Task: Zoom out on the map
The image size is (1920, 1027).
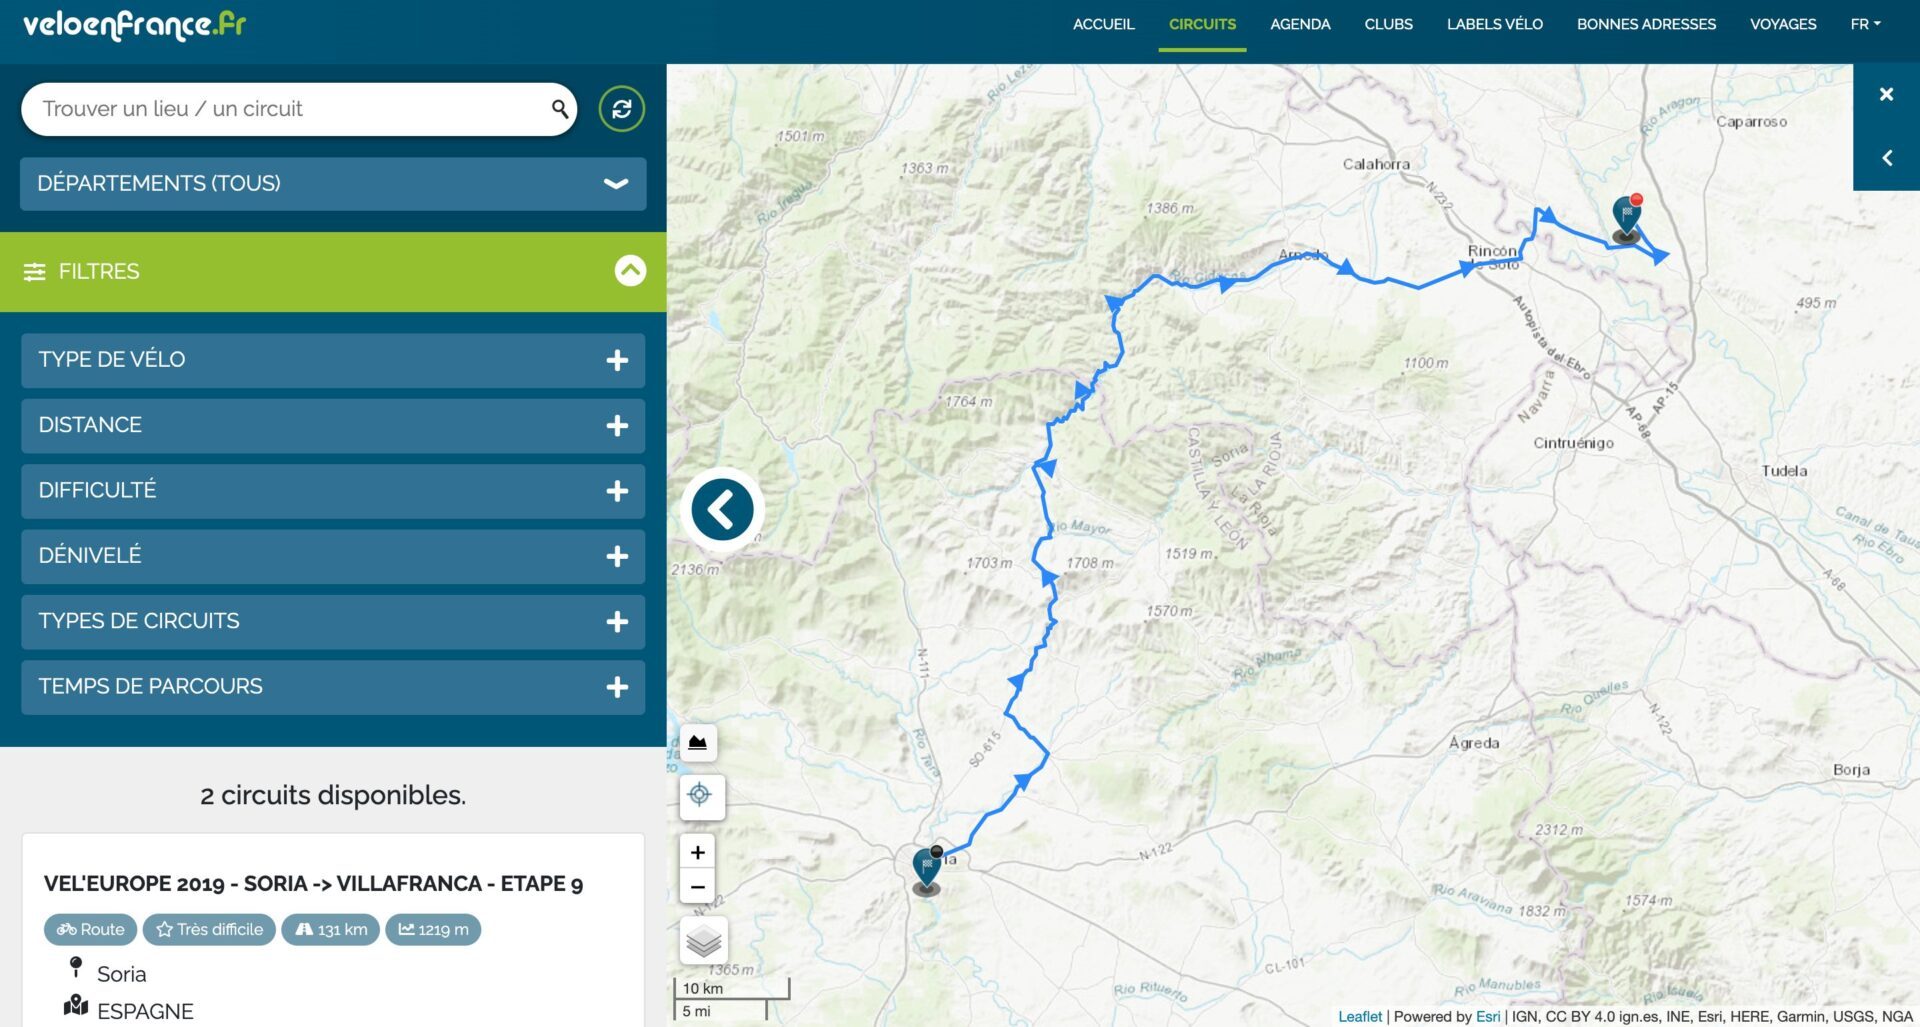Action: click(x=698, y=887)
